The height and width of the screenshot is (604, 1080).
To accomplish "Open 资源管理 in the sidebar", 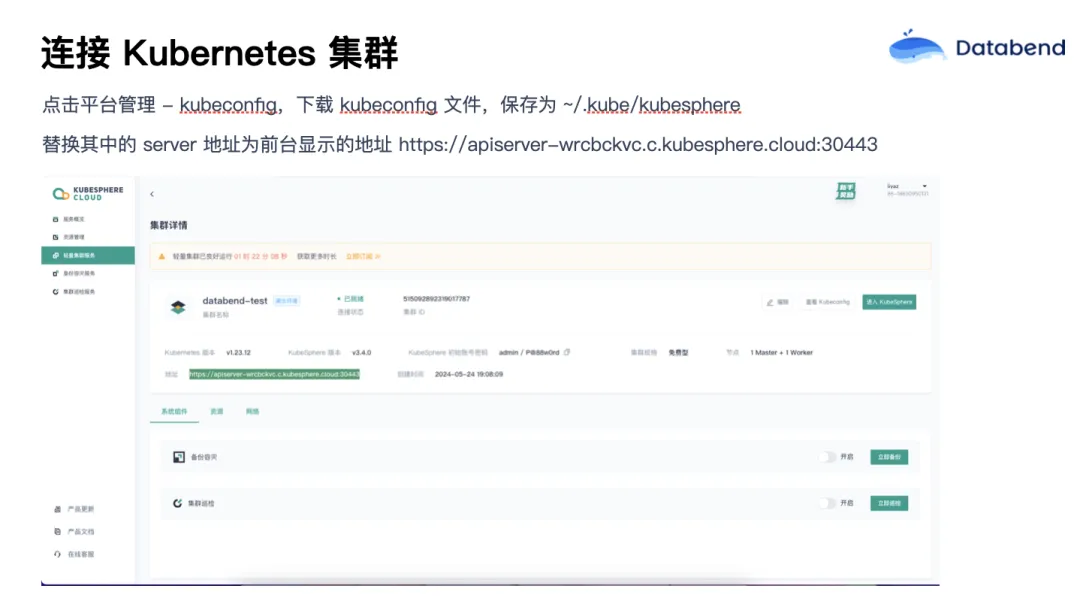I will tap(69, 237).
